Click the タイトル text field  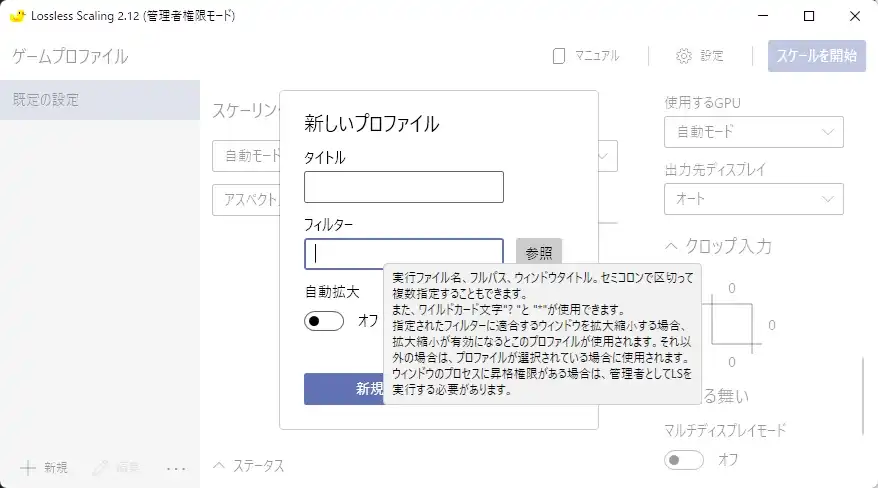[x=403, y=187]
